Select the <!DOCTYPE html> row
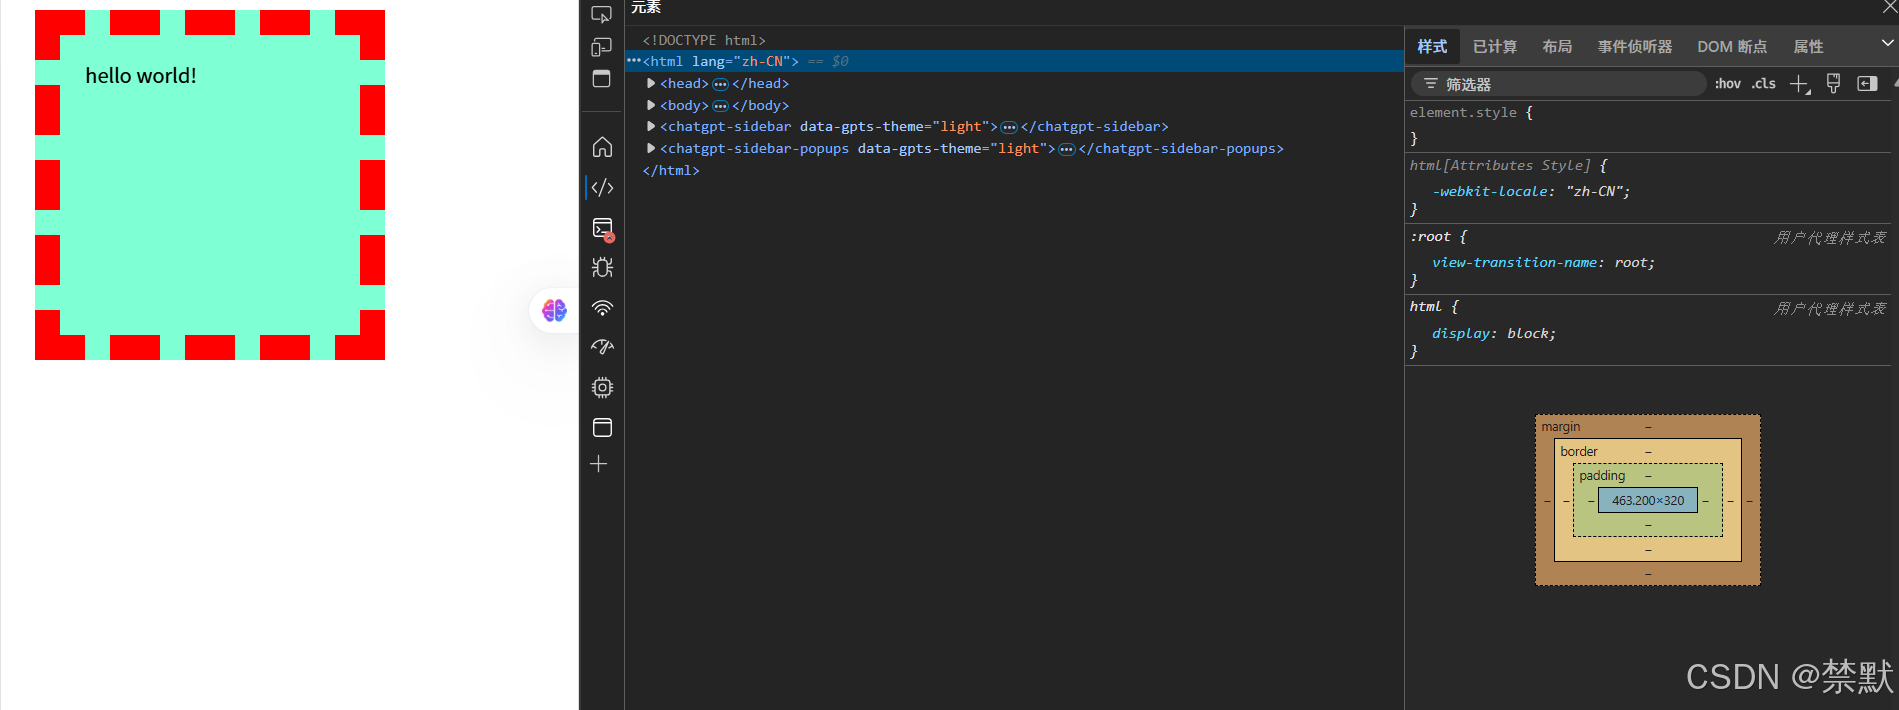This screenshot has height=710, width=1899. (704, 40)
